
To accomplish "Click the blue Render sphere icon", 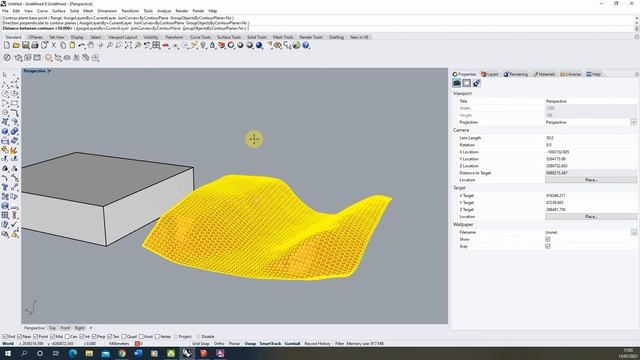I will coord(259,45).
